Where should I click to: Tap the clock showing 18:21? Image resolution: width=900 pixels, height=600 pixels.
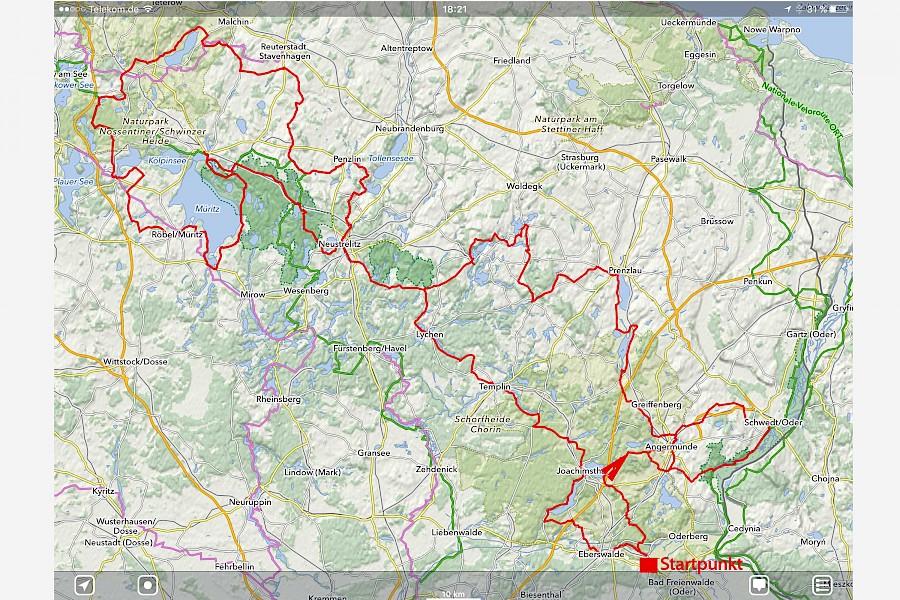coord(453,9)
